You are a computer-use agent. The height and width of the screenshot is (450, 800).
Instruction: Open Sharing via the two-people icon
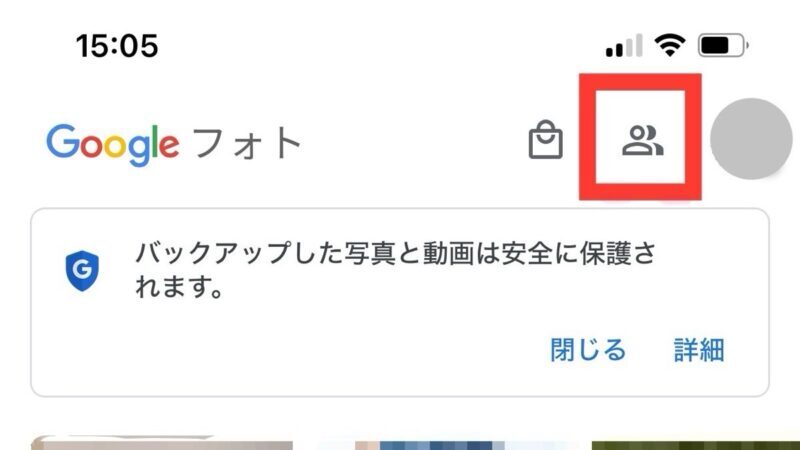[x=642, y=140]
